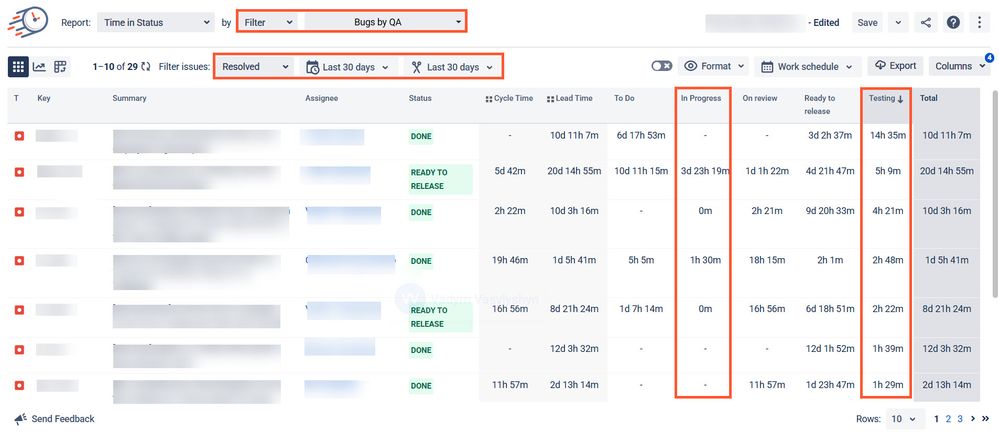Click the 18h 15m On review cell
The width and height of the screenshot is (999, 436).
pyautogui.click(x=766, y=260)
